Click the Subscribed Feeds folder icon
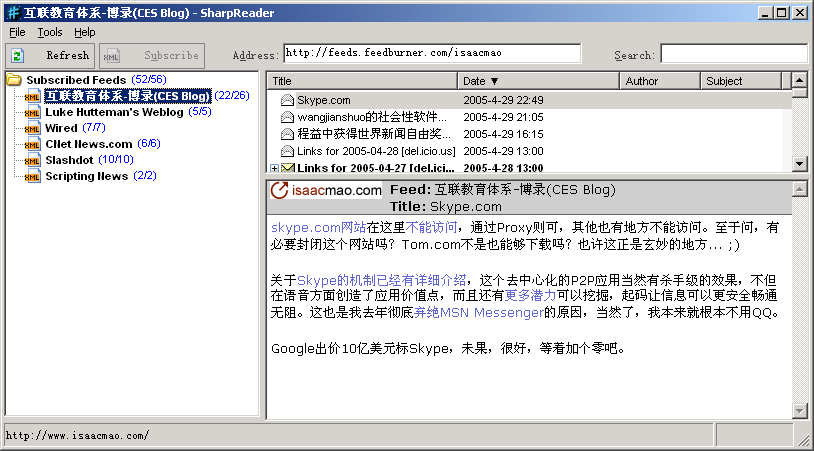This screenshot has width=814, height=451. (x=14, y=80)
